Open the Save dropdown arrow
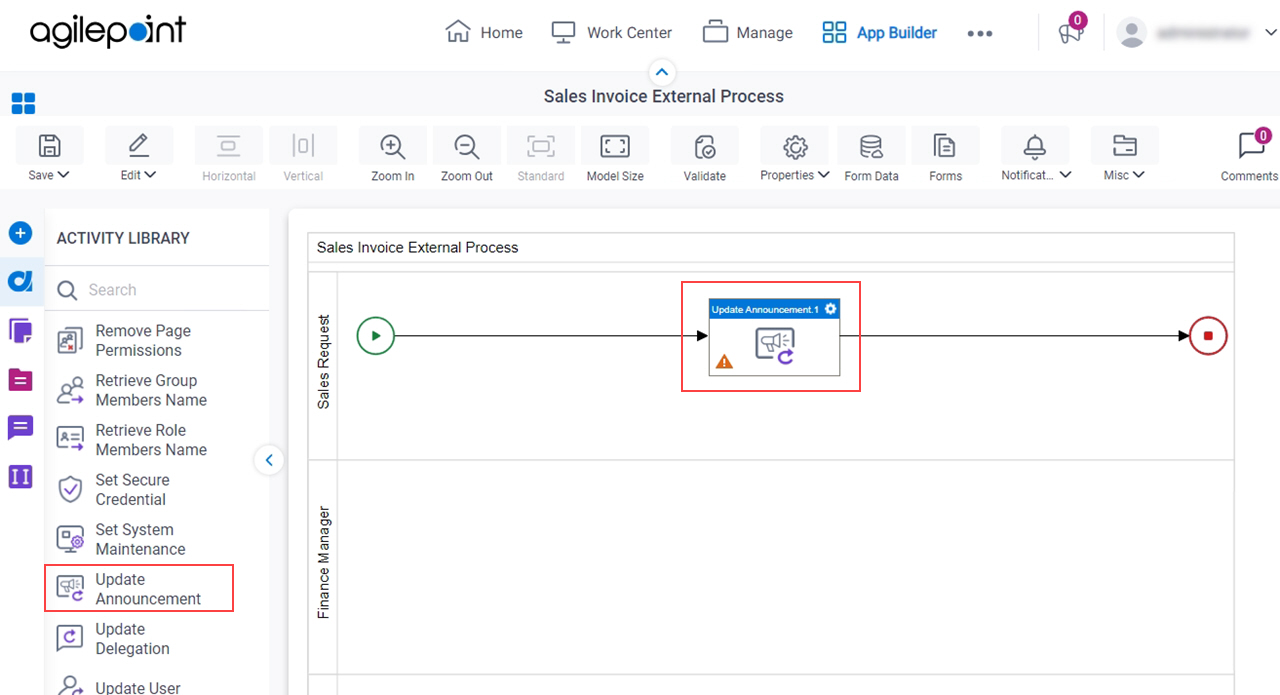The image size is (1280, 695). pos(64,175)
